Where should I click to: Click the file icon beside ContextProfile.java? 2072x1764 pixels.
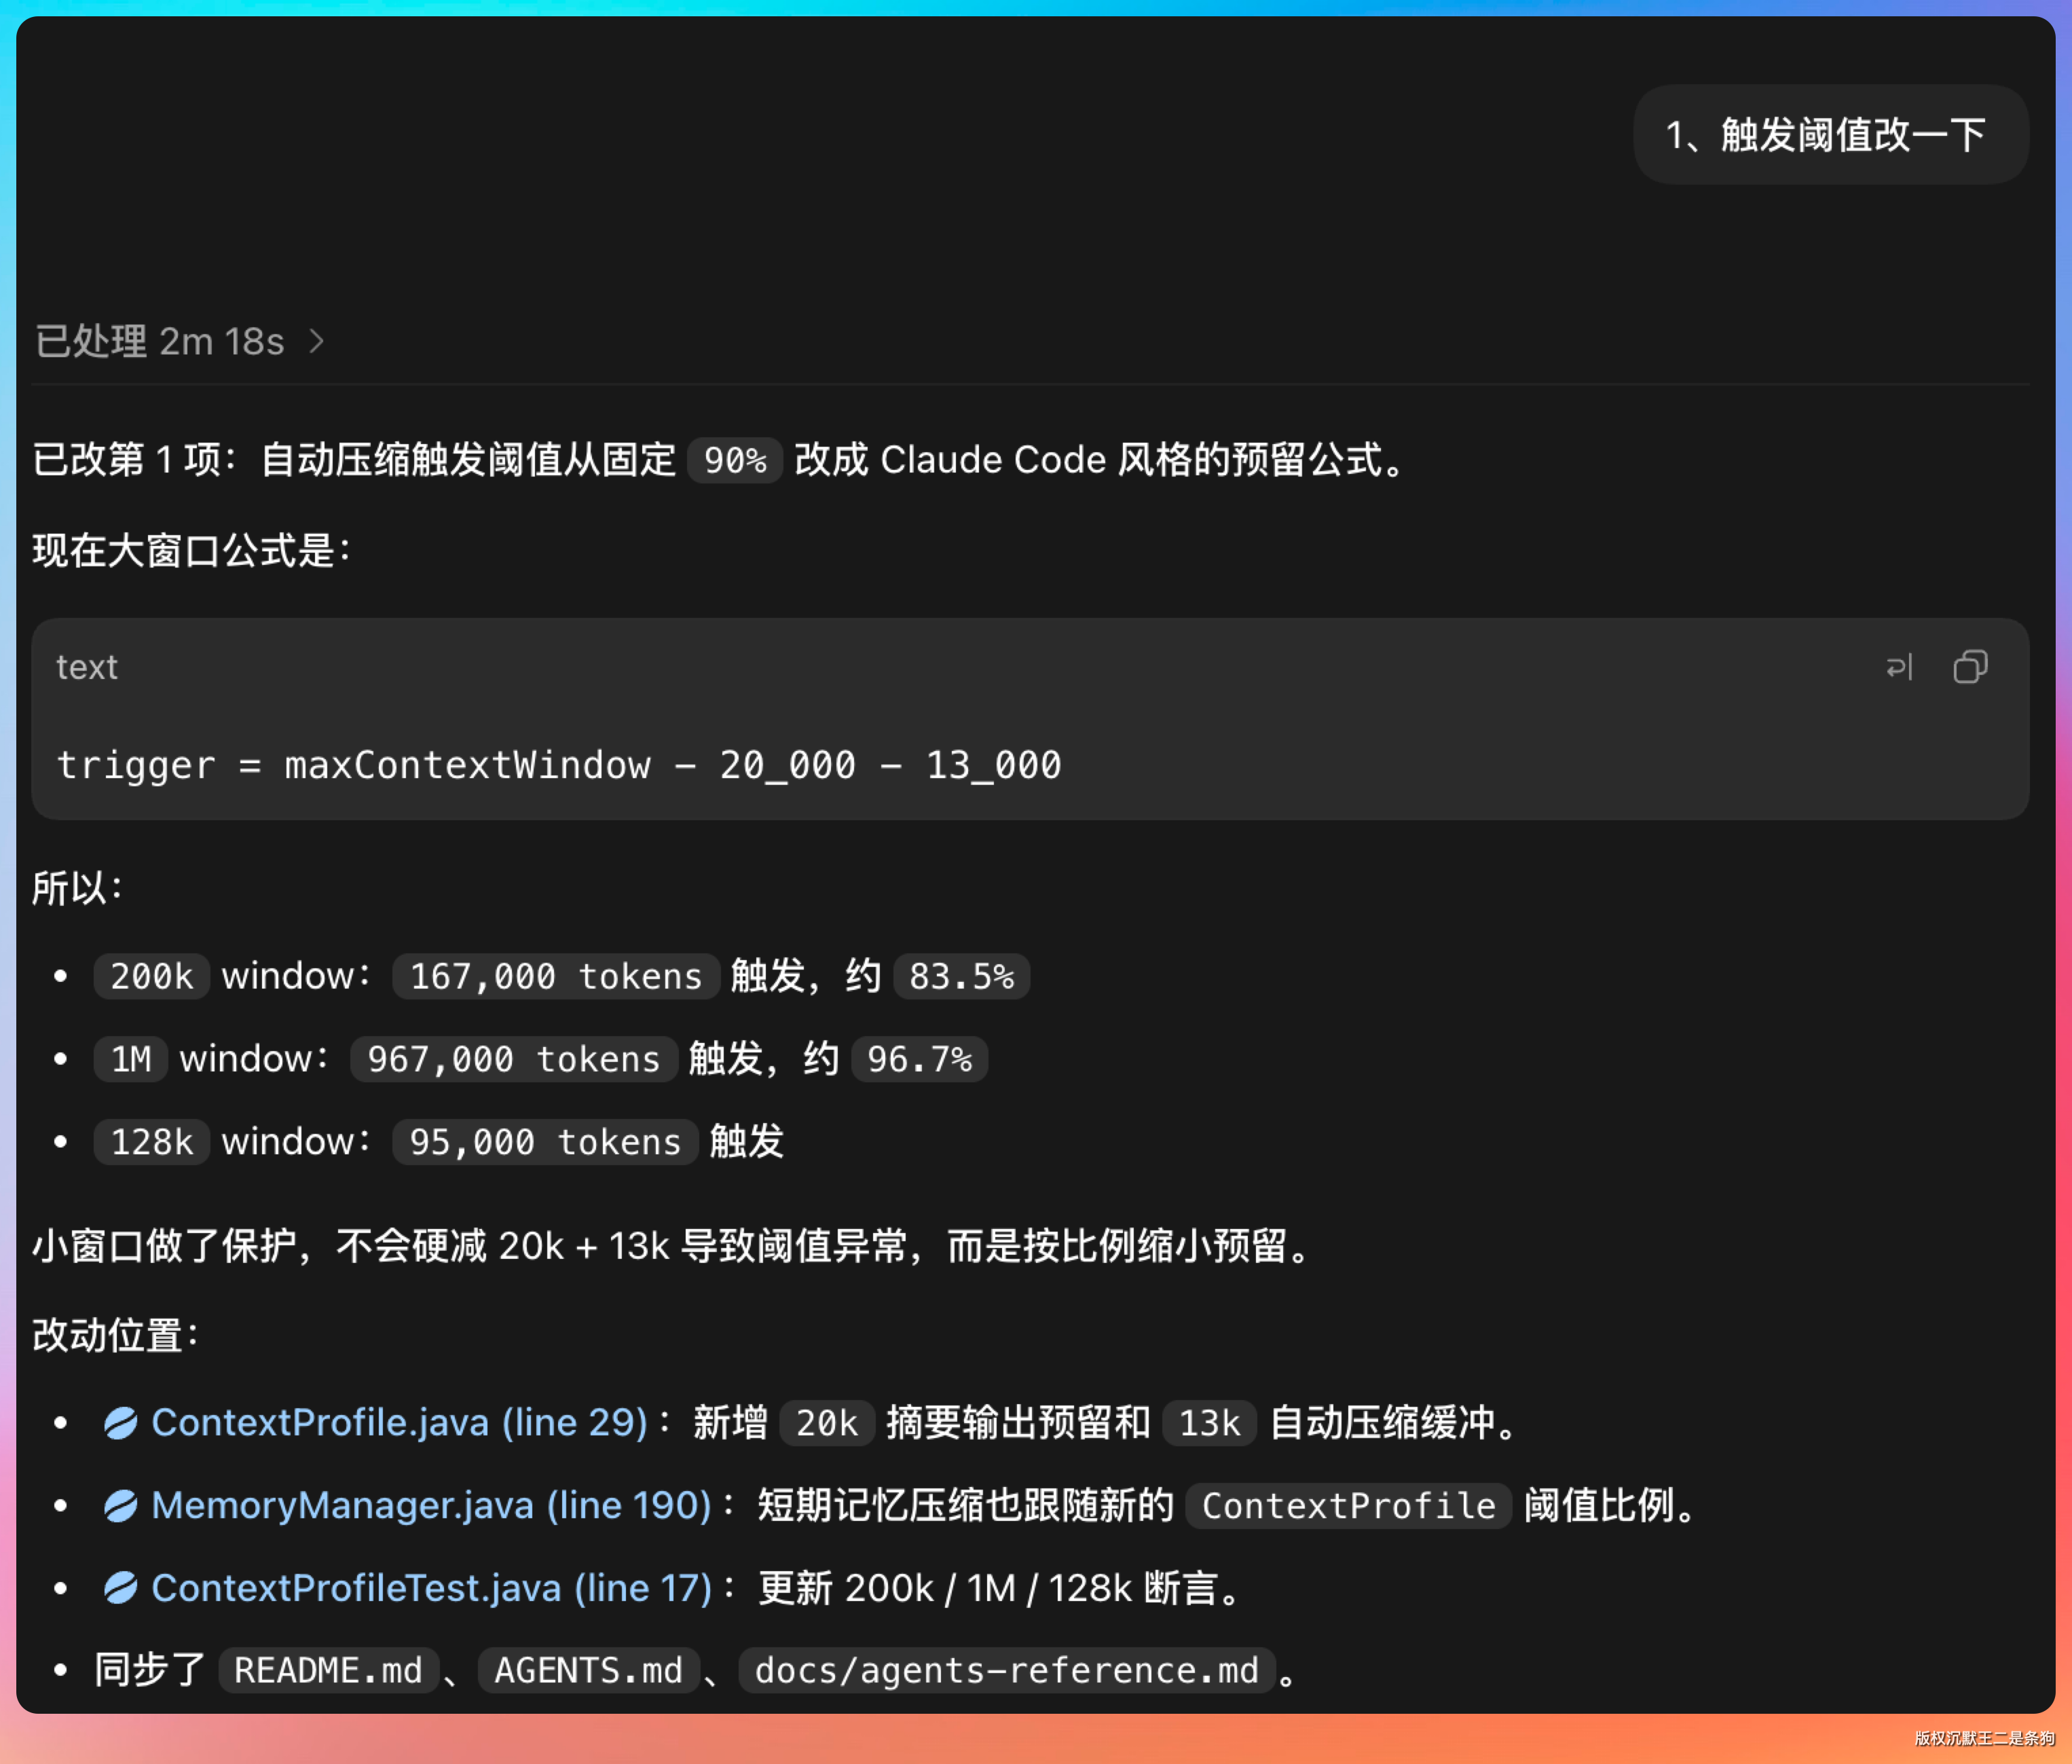[120, 1423]
